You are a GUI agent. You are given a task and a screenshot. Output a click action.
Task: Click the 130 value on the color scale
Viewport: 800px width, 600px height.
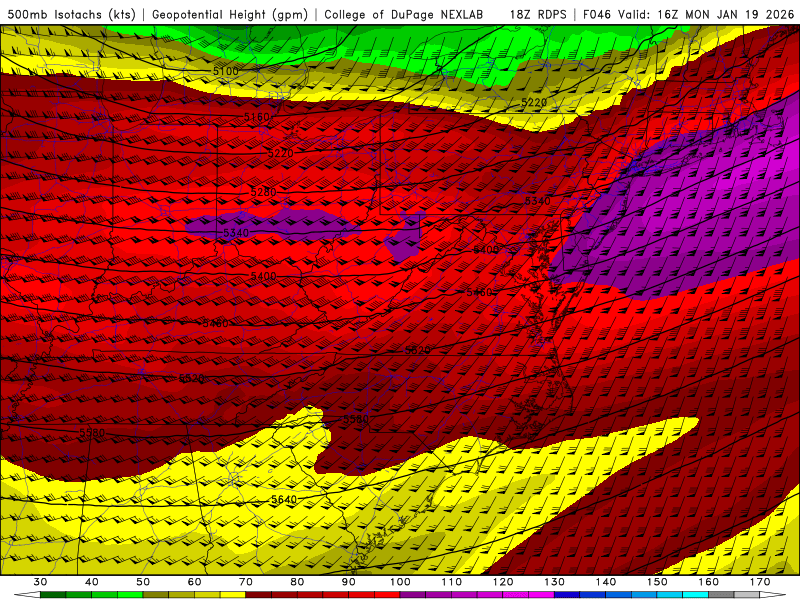(x=555, y=582)
